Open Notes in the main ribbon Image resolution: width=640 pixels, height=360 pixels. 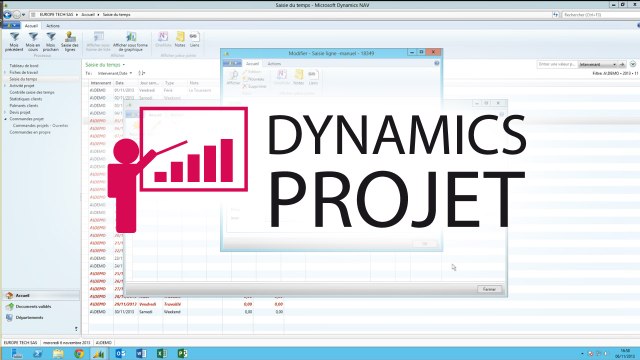pyautogui.click(x=180, y=40)
